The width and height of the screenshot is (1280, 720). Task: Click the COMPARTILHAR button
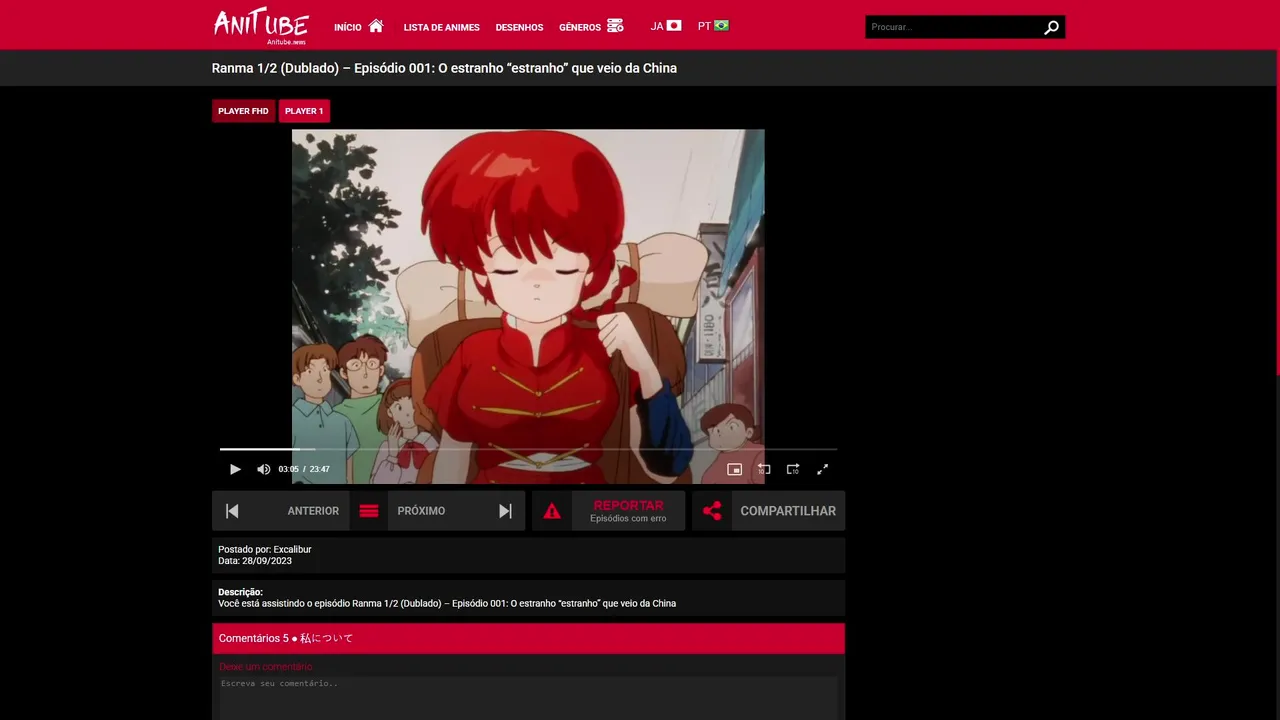[x=788, y=511]
